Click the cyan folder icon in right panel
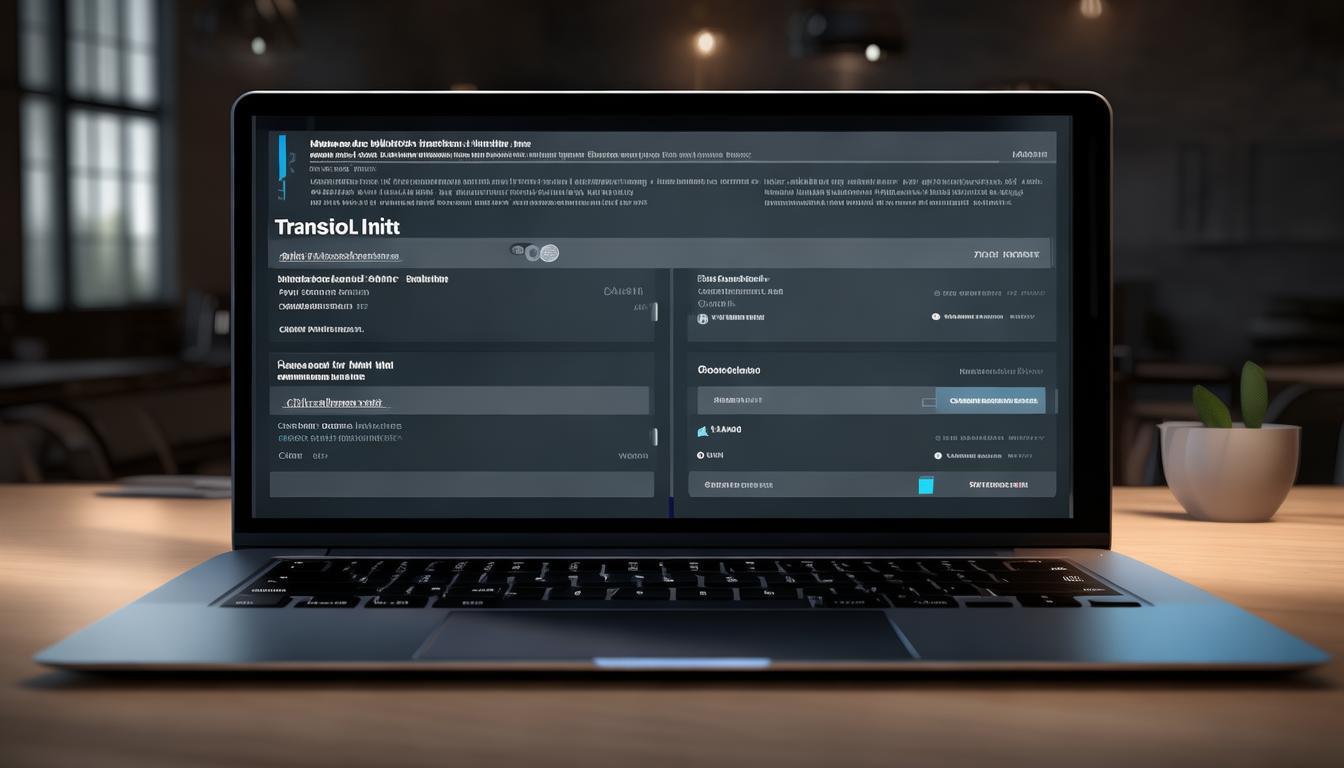This screenshot has width=1344, height=768. 703,430
